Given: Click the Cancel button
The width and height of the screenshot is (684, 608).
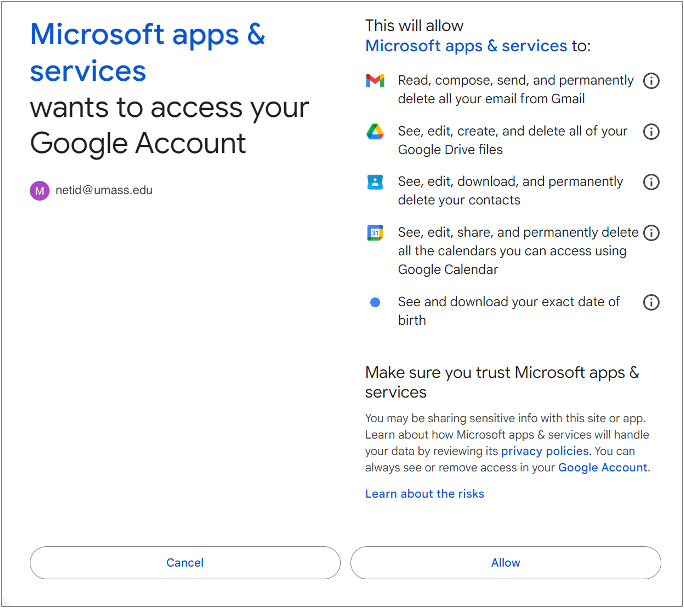Looking at the screenshot, I should [185, 563].
